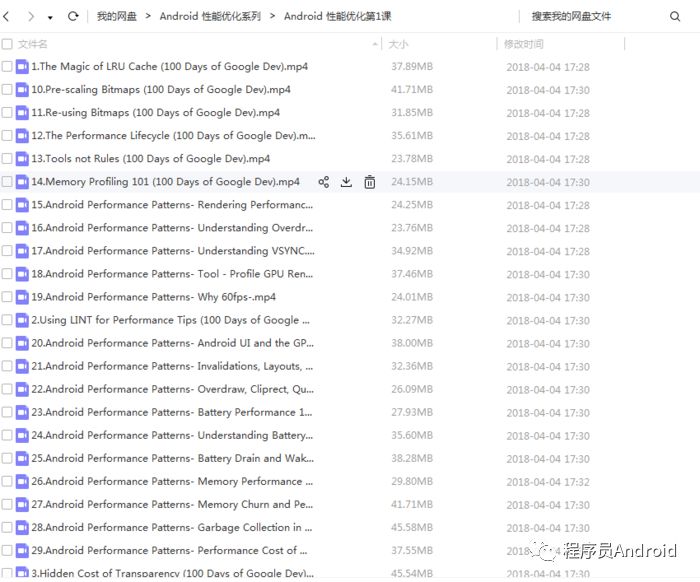Sort by the 文件名 column header
The width and height of the screenshot is (700, 582).
pos(32,44)
